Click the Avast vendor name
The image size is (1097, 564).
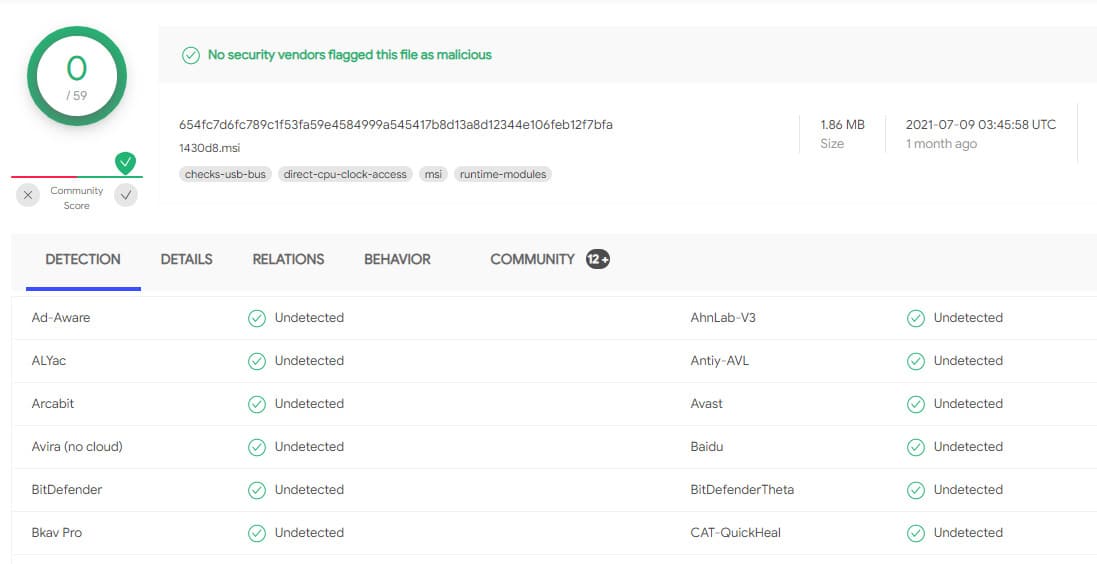pyautogui.click(x=706, y=404)
